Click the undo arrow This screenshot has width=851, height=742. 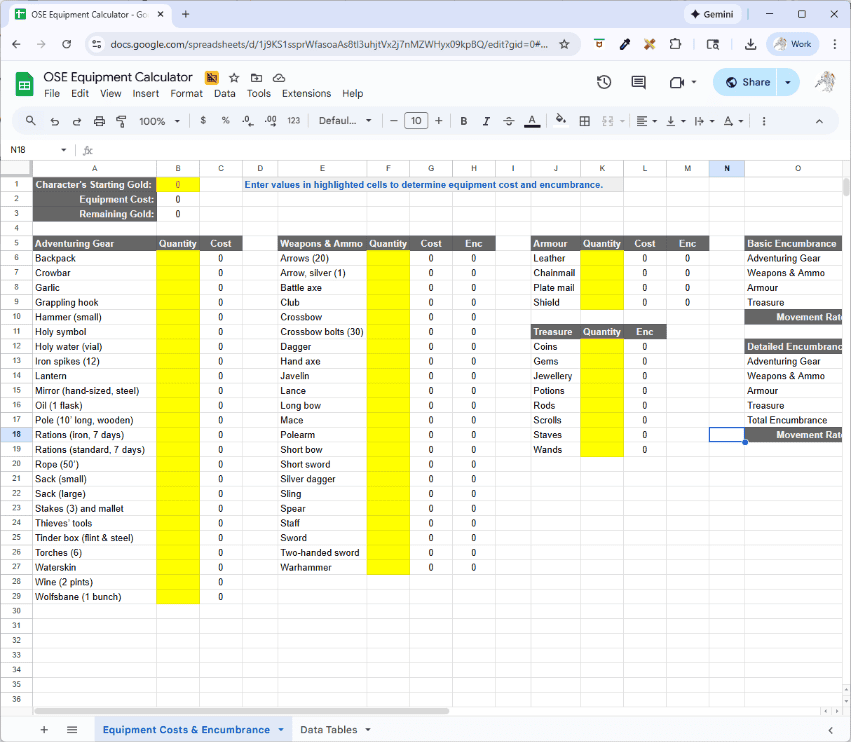click(54, 121)
